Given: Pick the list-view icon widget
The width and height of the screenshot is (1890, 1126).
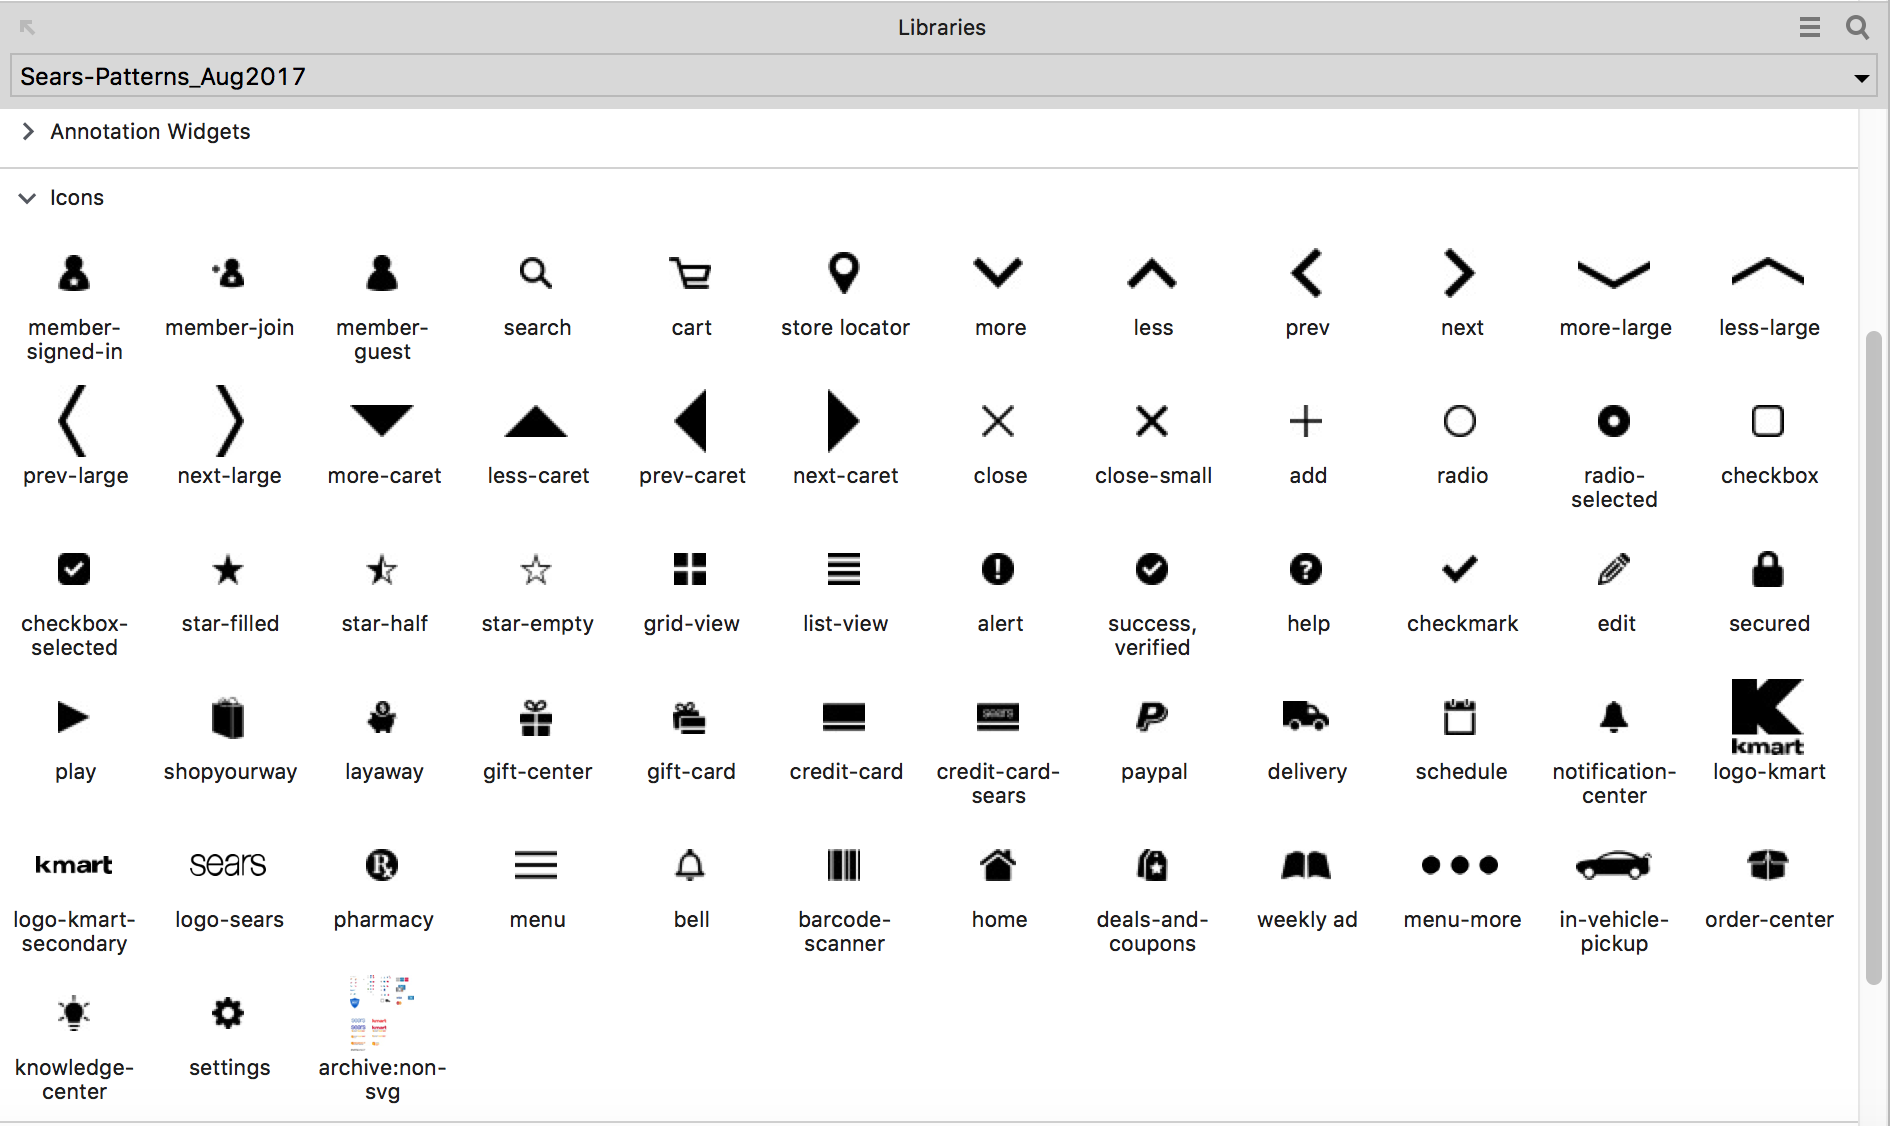Looking at the screenshot, I should pos(844,569).
